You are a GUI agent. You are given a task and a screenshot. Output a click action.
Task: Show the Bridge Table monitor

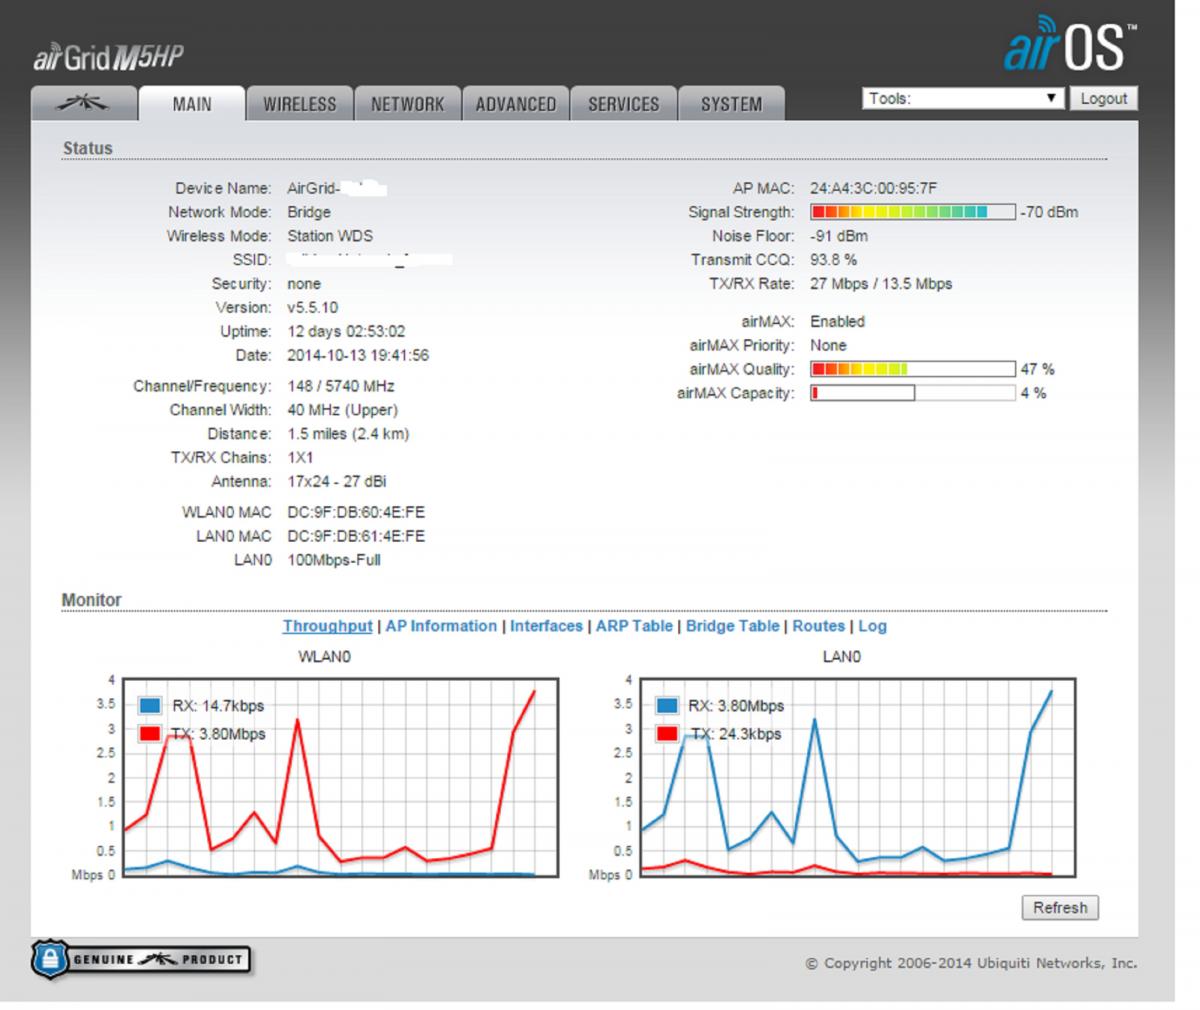(732, 626)
